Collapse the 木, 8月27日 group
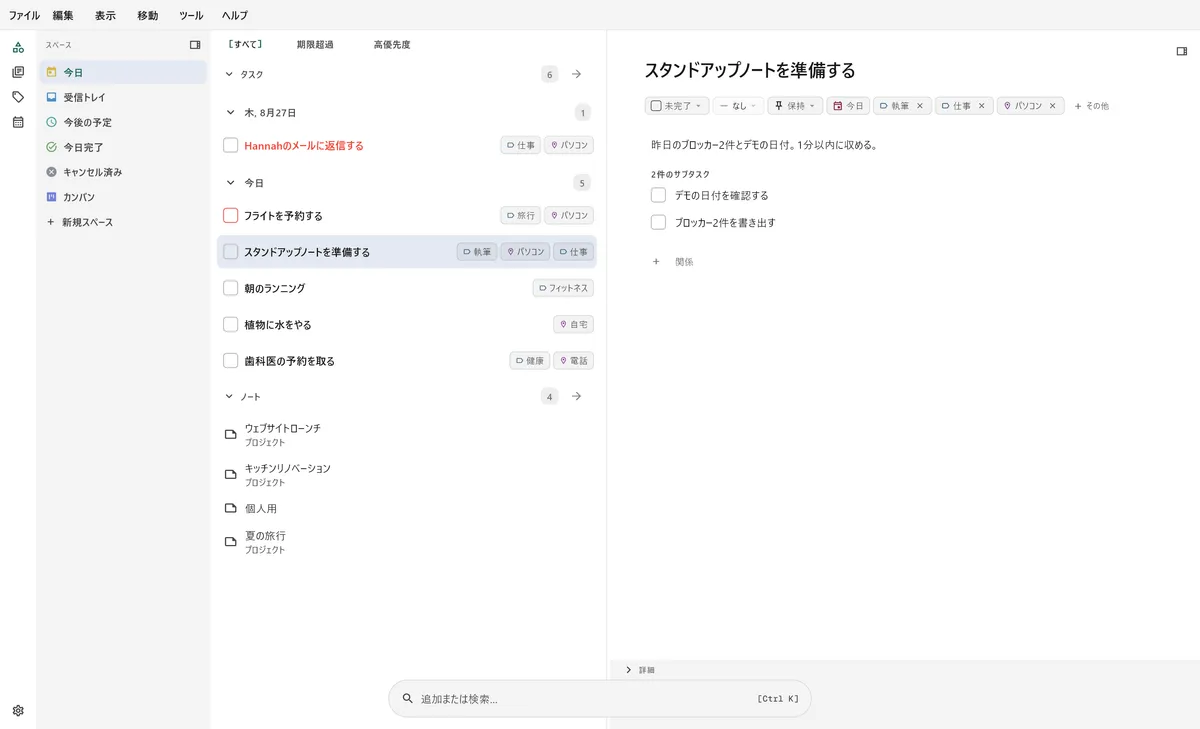The image size is (1200, 729). pyautogui.click(x=229, y=113)
